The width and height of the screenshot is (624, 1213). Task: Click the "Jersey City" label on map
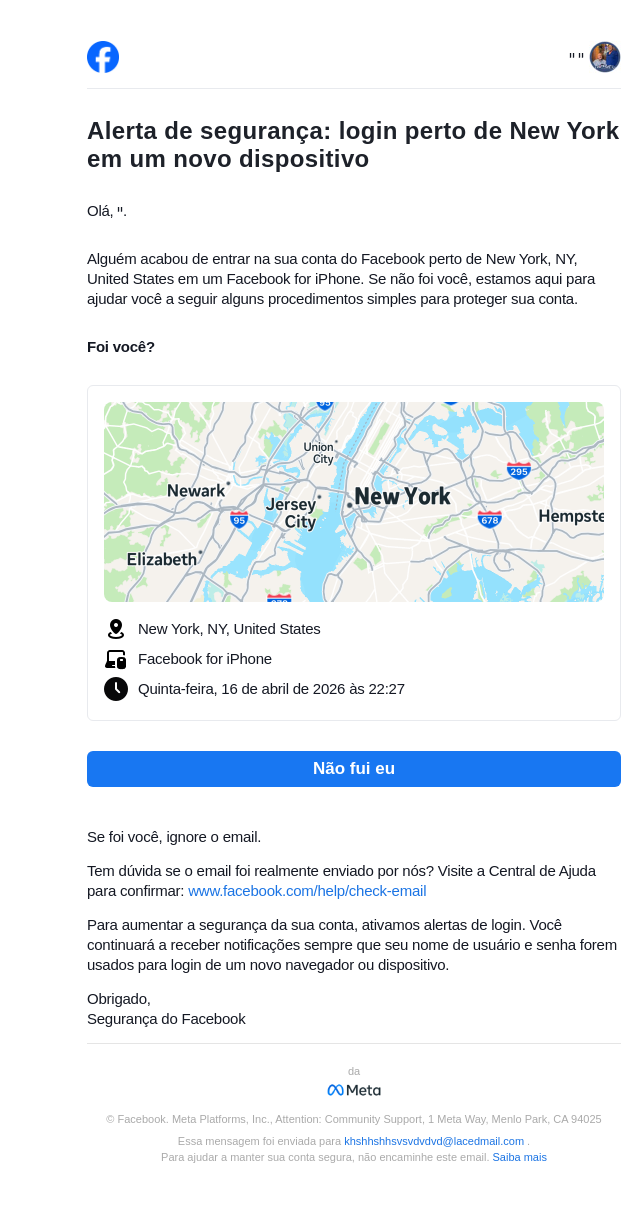pos(291,513)
